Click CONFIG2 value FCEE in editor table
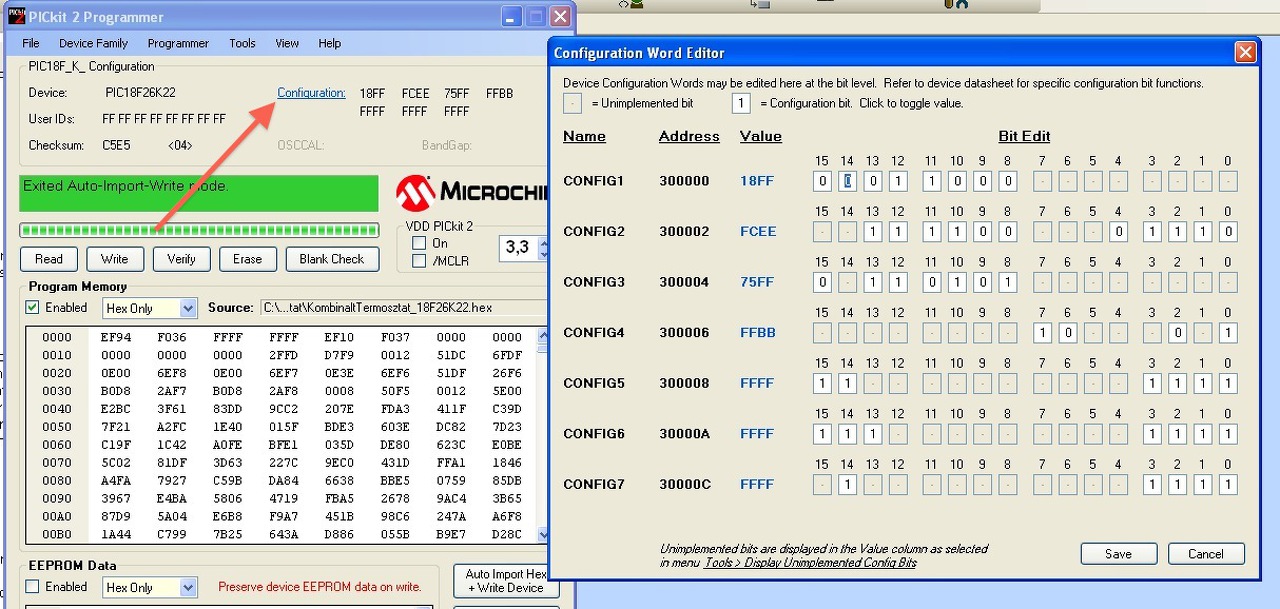 [x=757, y=231]
